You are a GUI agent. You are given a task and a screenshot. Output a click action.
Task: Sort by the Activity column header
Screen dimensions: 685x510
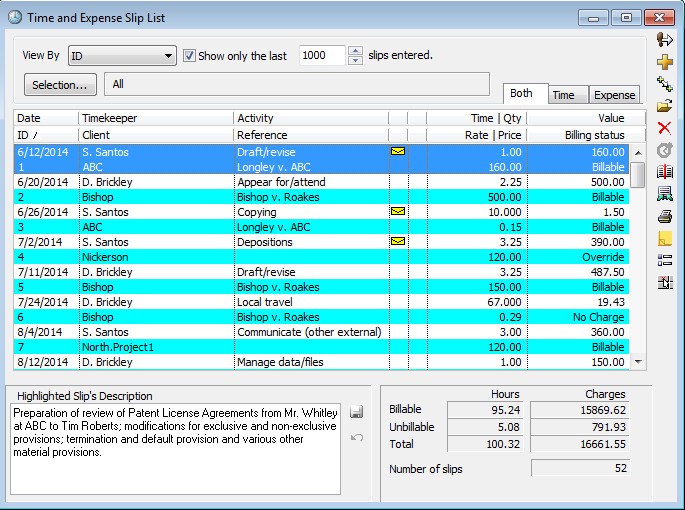311,118
